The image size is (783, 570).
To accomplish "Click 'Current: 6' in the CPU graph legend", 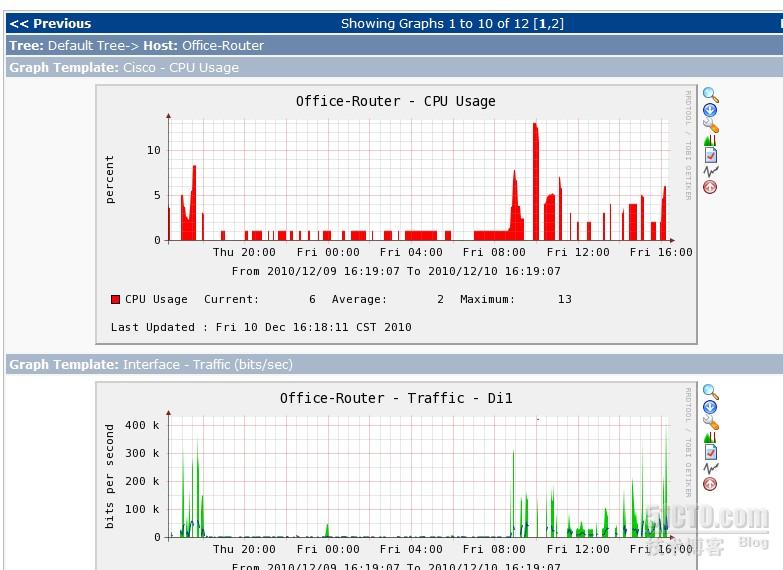I will (260, 299).
